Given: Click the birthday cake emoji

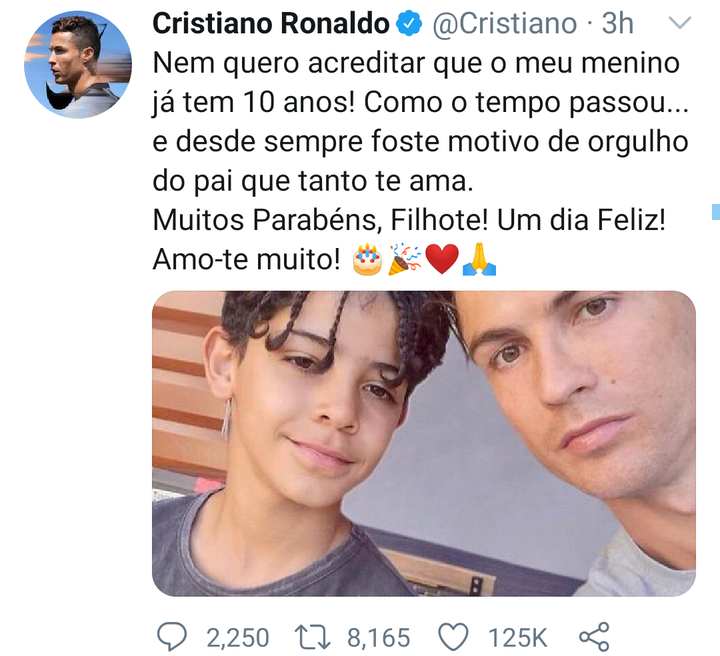Looking at the screenshot, I should (x=368, y=260).
